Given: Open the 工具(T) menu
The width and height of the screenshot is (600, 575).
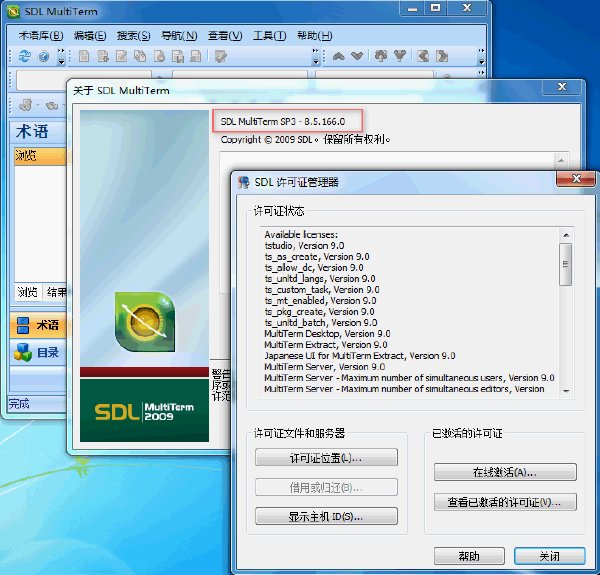Looking at the screenshot, I should (x=269, y=36).
